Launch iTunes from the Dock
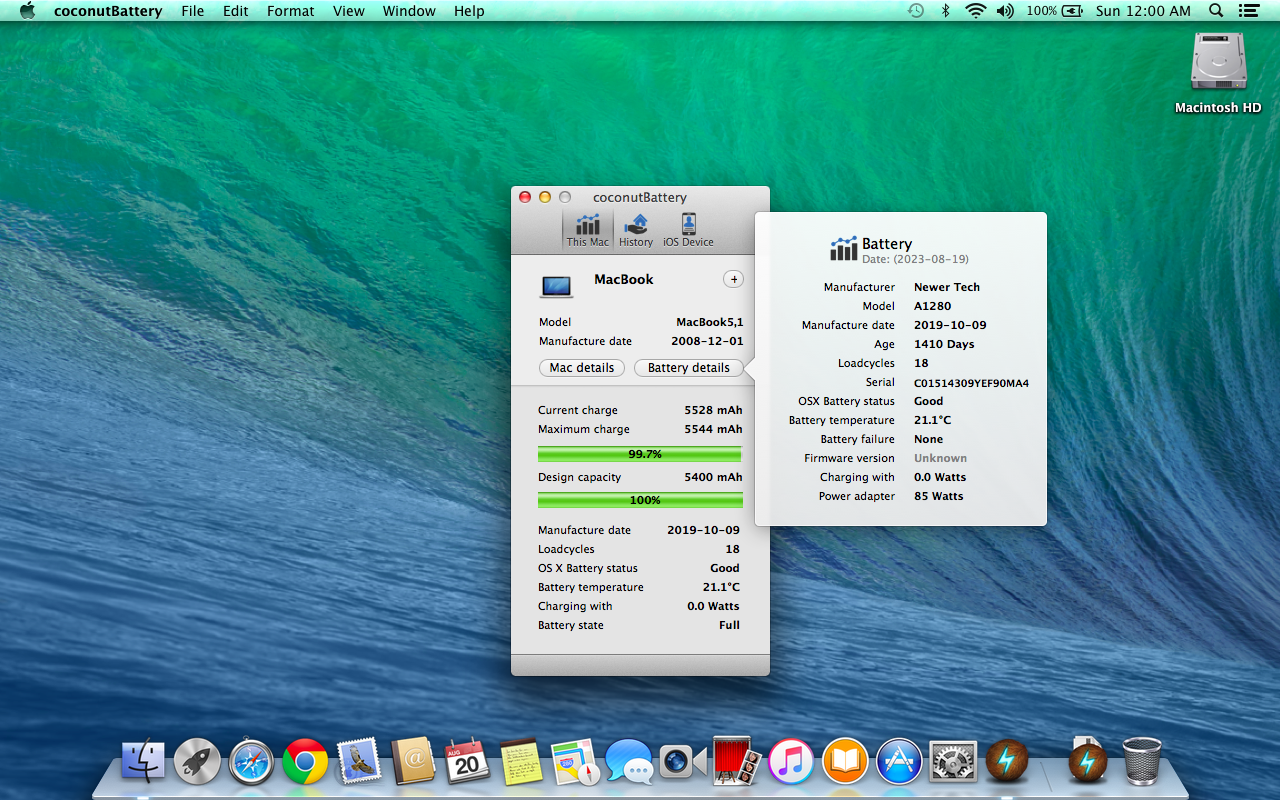 point(791,763)
